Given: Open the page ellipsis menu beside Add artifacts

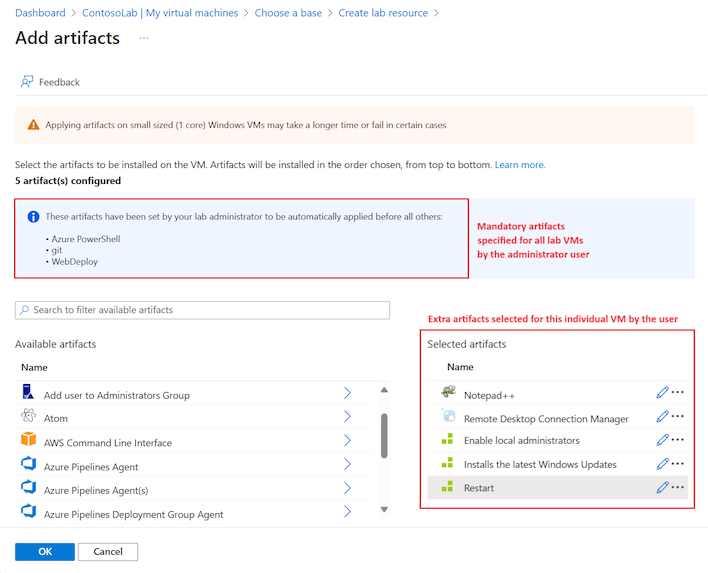Looking at the screenshot, I should pyautogui.click(x=144, y=38).
